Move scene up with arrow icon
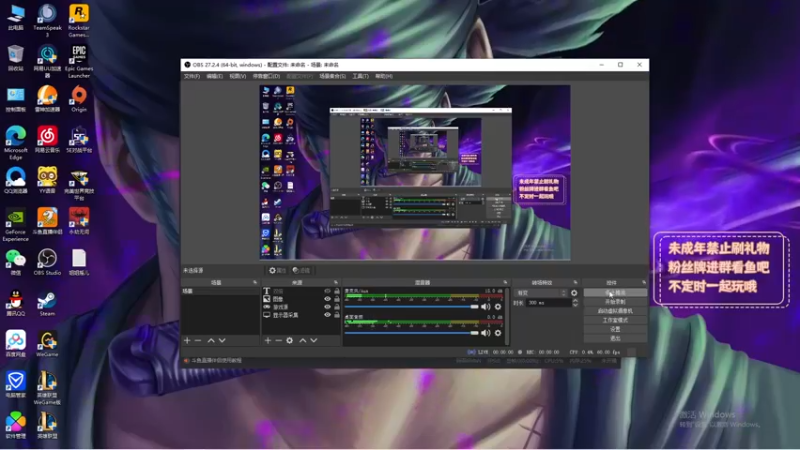 tap(211, 340)
